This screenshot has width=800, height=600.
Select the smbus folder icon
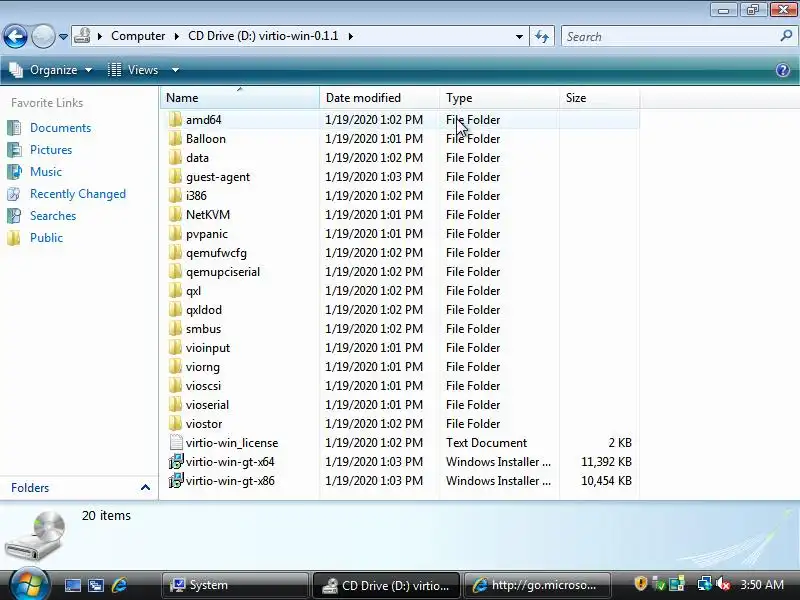[x=175, y=329]
